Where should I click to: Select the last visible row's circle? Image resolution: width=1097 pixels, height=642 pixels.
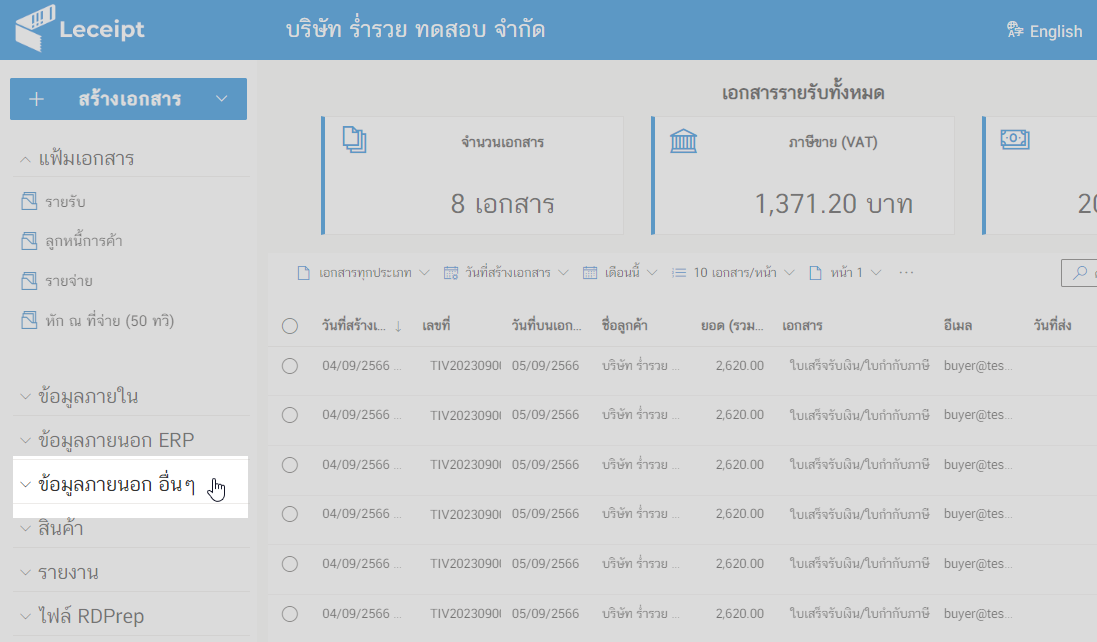click(289, 612)
